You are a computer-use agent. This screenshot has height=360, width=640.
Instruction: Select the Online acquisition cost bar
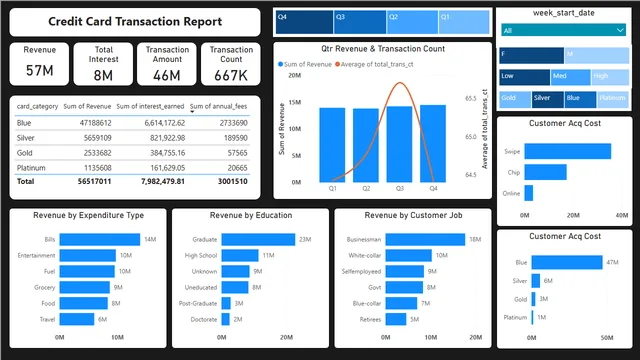[x=529, y=193]
